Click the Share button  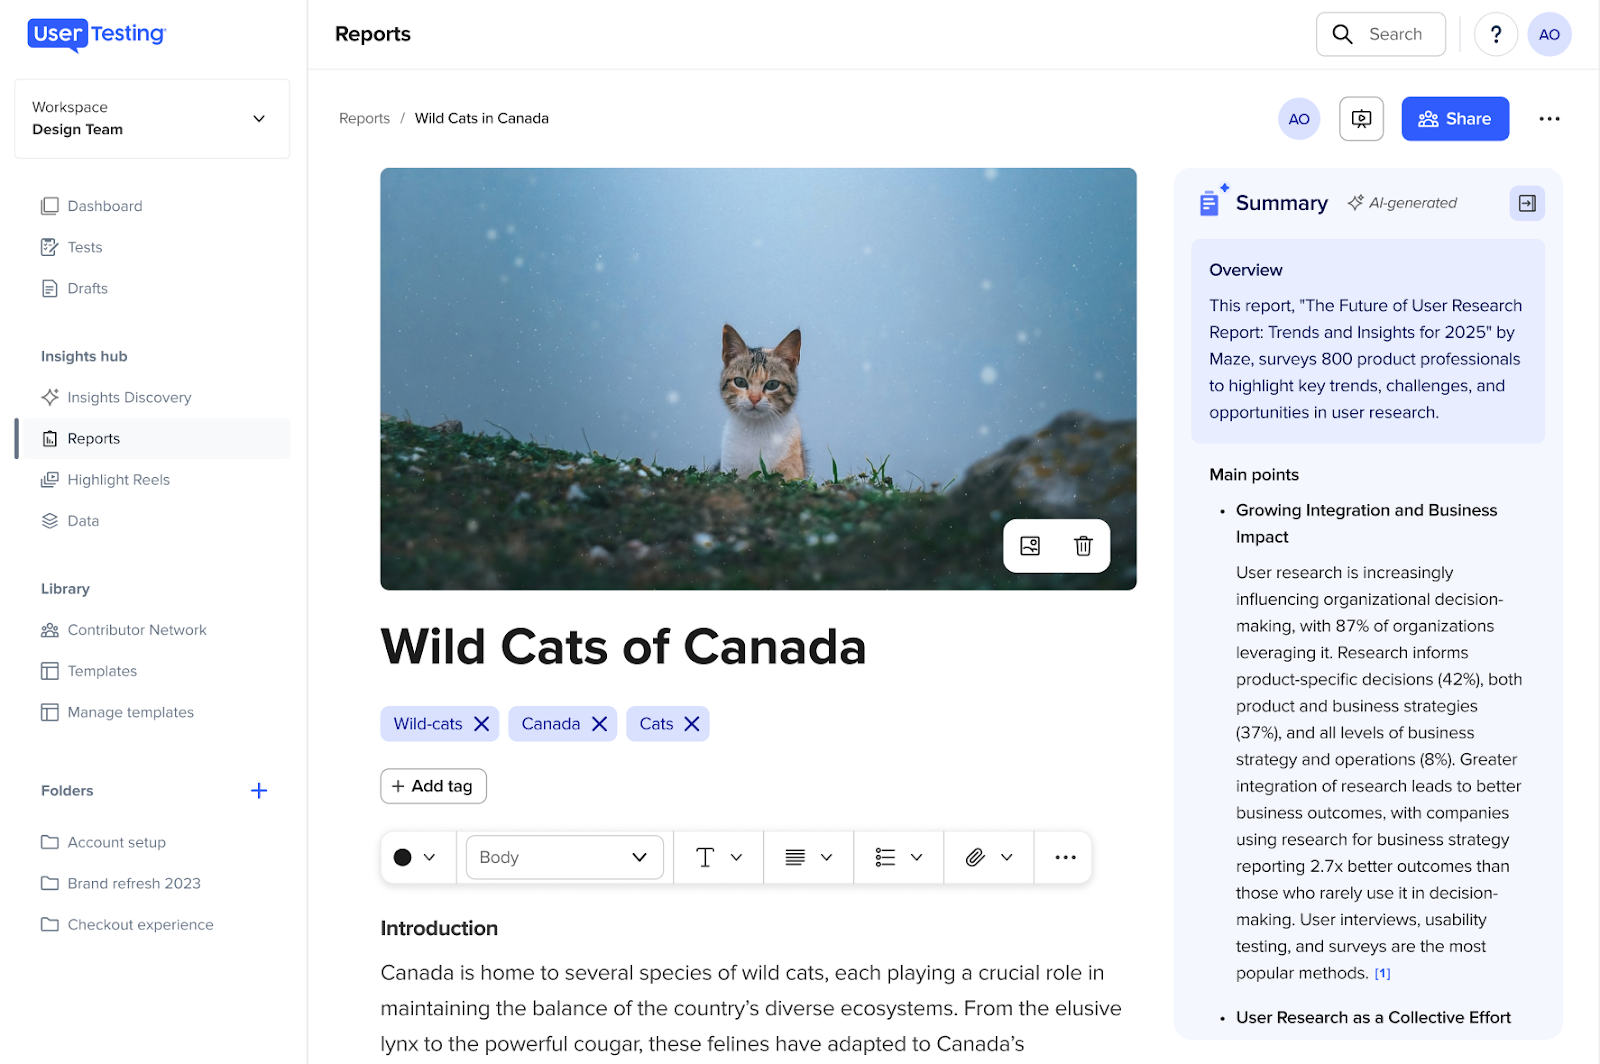pos(1454,119)
